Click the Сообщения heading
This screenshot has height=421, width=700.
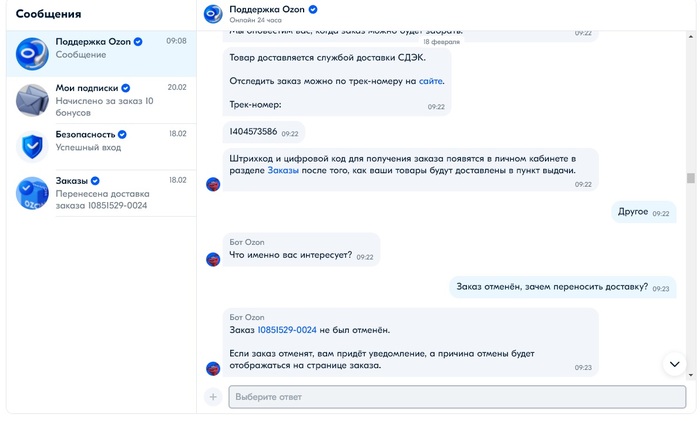49,15
